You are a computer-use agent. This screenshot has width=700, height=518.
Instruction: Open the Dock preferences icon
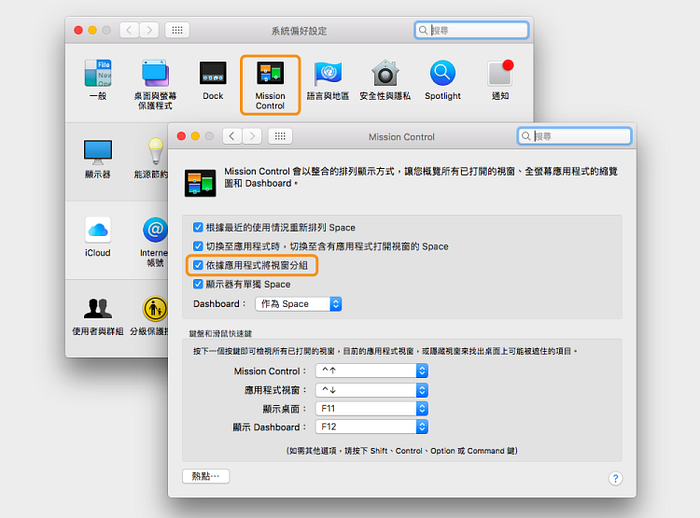click(213, 74)
